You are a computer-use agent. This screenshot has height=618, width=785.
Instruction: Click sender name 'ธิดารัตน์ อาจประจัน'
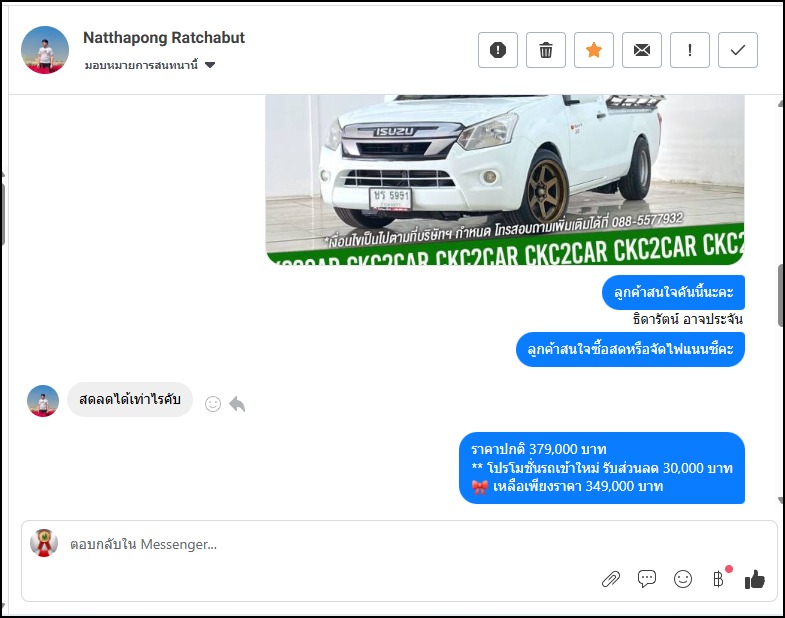687,319
